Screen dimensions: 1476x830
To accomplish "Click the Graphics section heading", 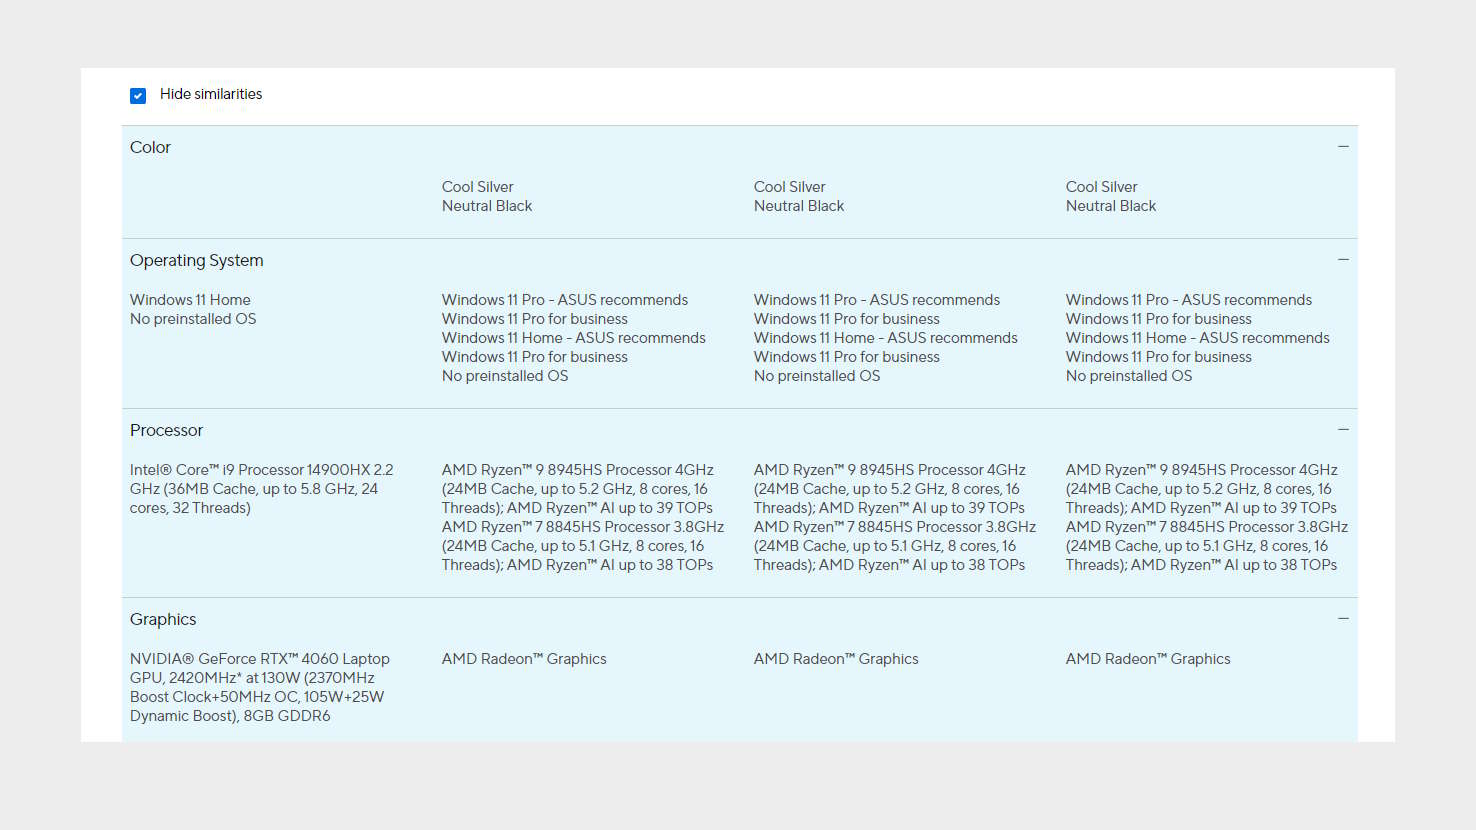I will [163, 619].
